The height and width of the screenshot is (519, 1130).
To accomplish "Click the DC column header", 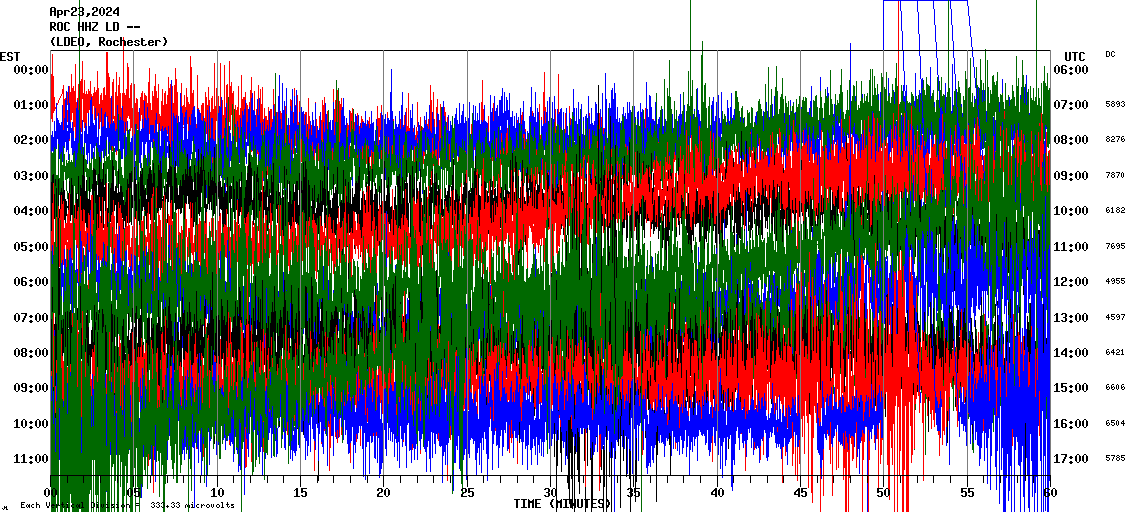I will (x=1110, y=54).
